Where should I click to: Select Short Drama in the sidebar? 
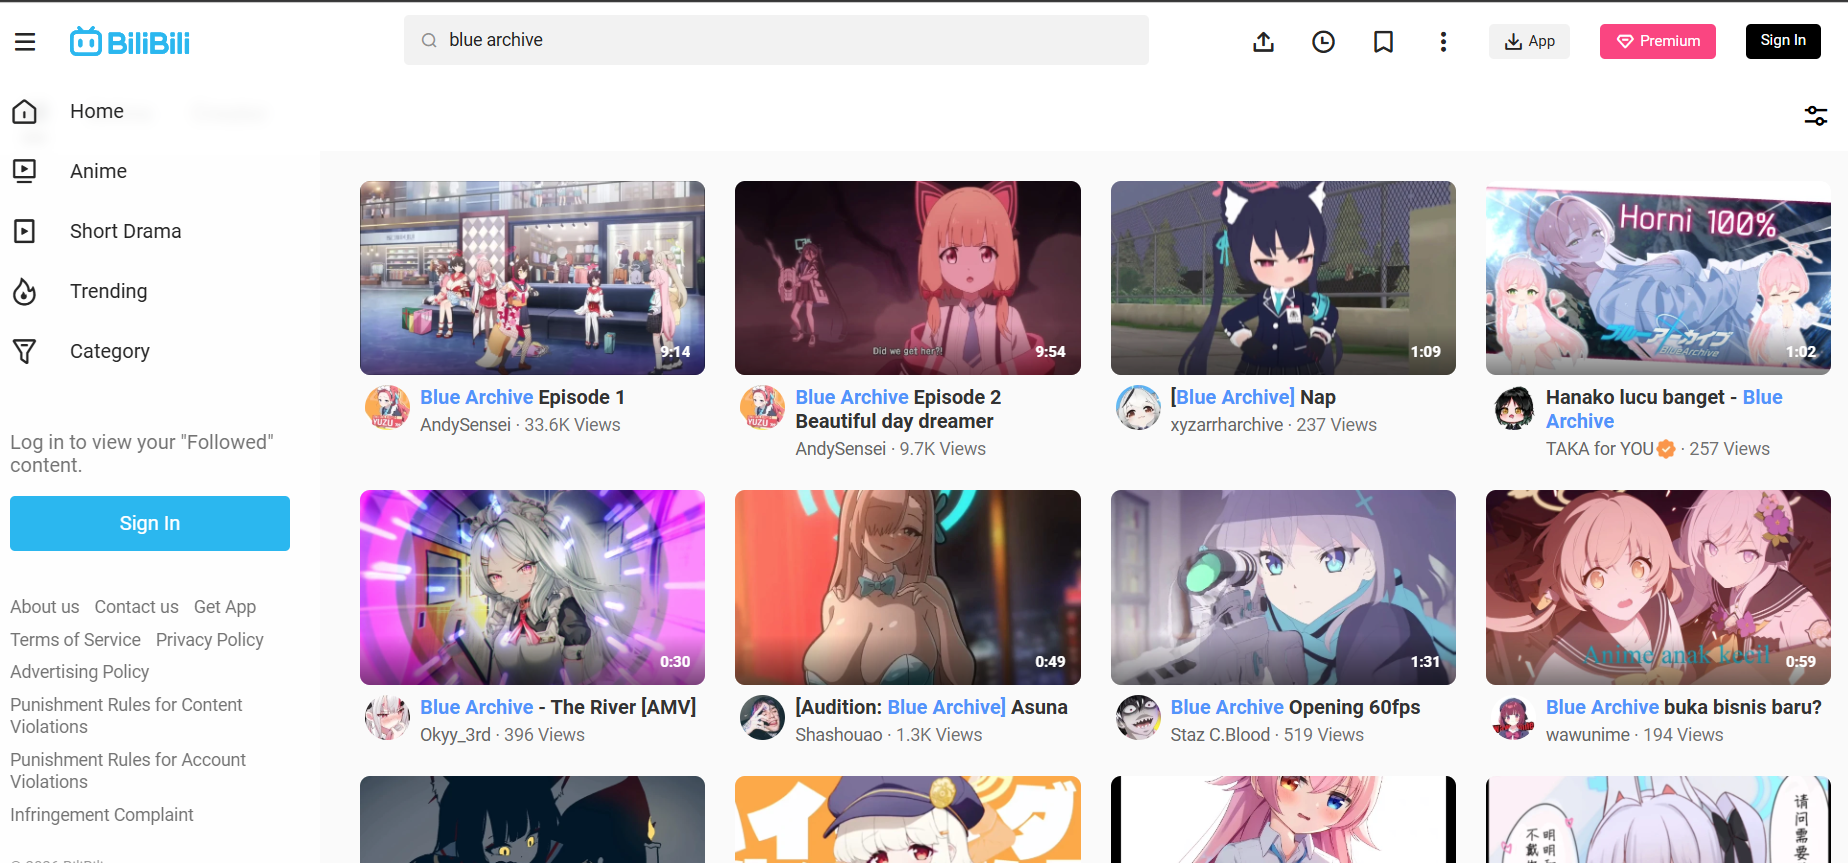[126, 231]
